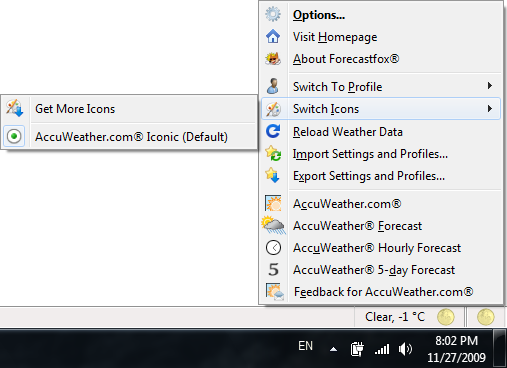Image resolution: width=507 pixels, height=368 pixels.
Task: Click the clock Hourly Forecast icon
Action: click(x=273, y=248)
